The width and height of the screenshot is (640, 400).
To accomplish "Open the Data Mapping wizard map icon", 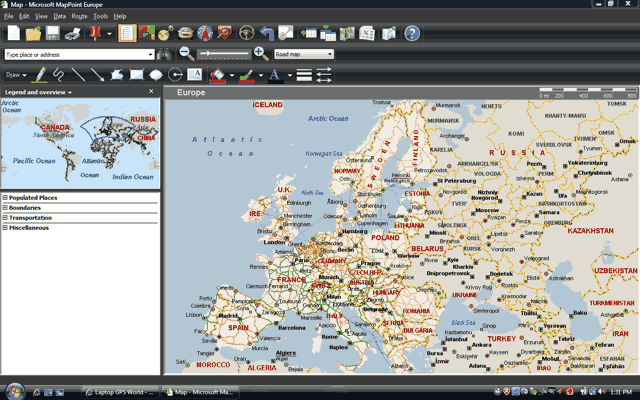I will tap(347, 33).
